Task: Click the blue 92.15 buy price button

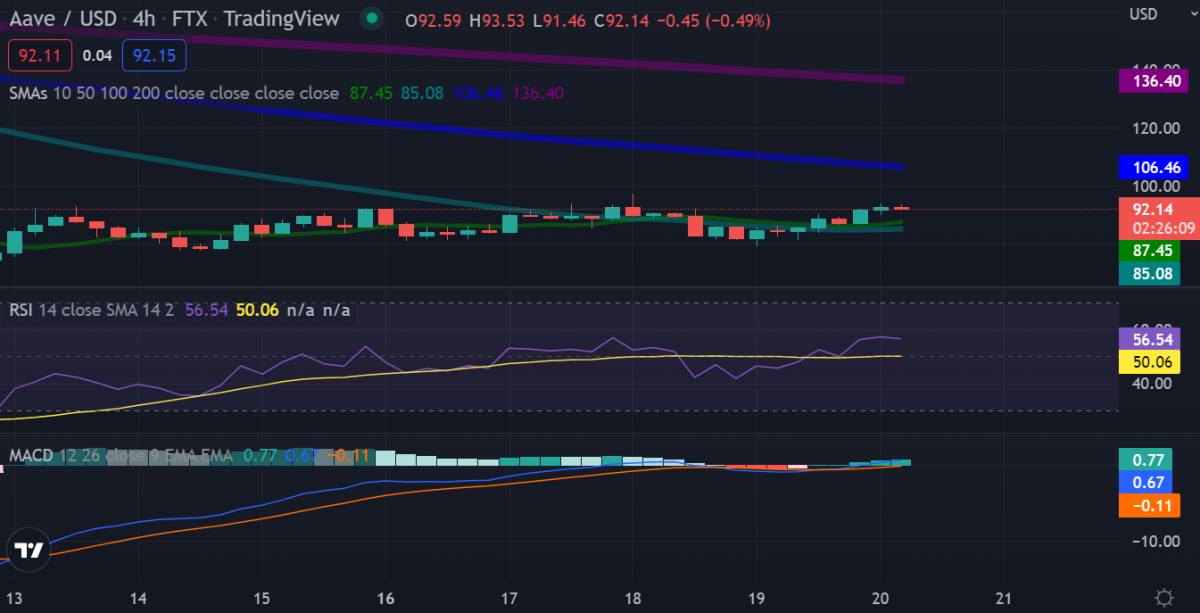Action: tap(154, 56)
